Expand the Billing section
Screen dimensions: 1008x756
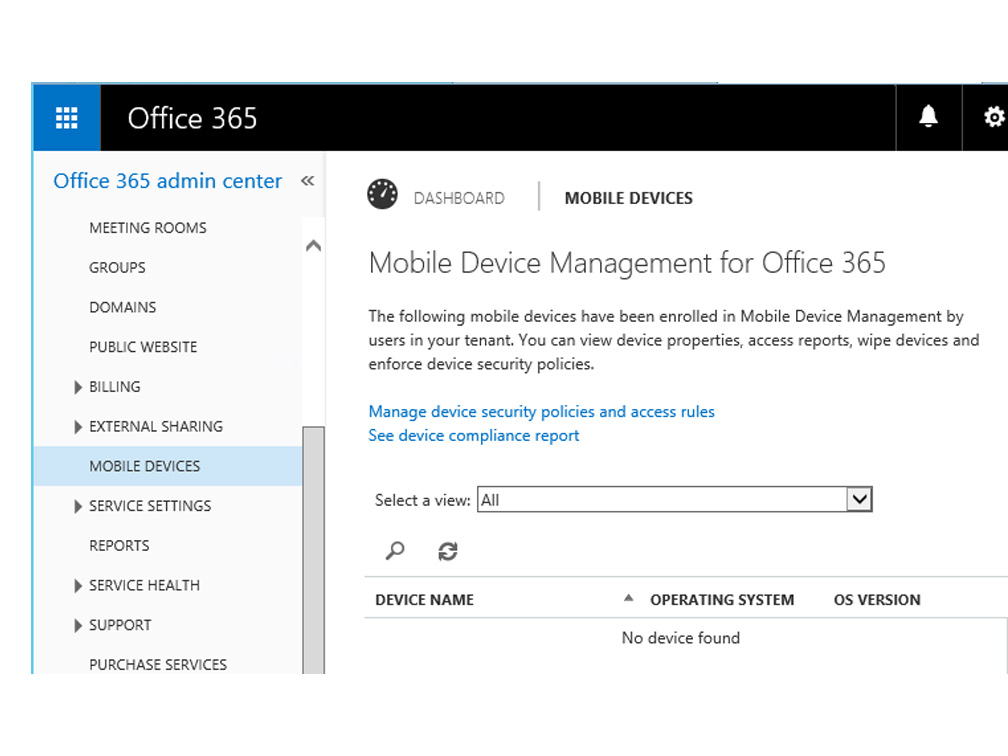coord(78,387)
